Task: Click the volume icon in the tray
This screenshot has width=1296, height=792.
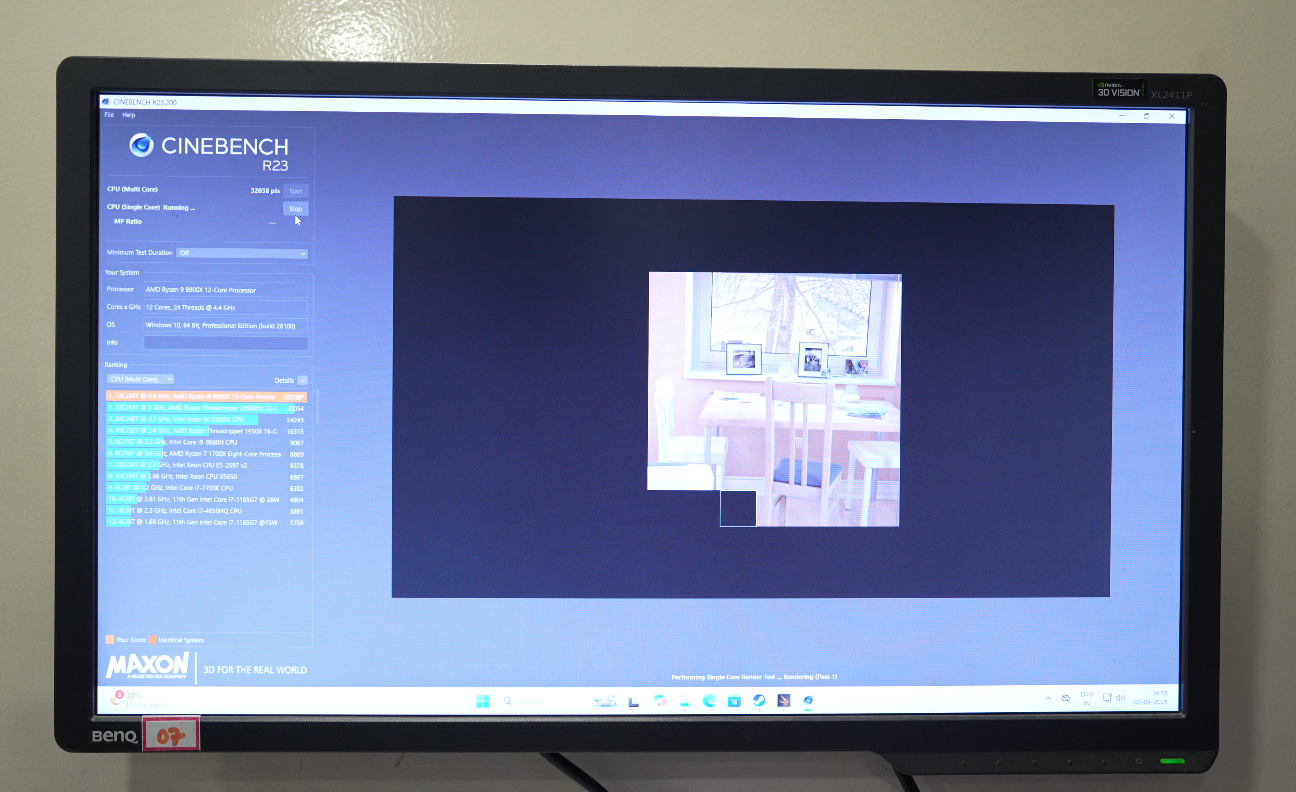Action: click(1120, 698)
